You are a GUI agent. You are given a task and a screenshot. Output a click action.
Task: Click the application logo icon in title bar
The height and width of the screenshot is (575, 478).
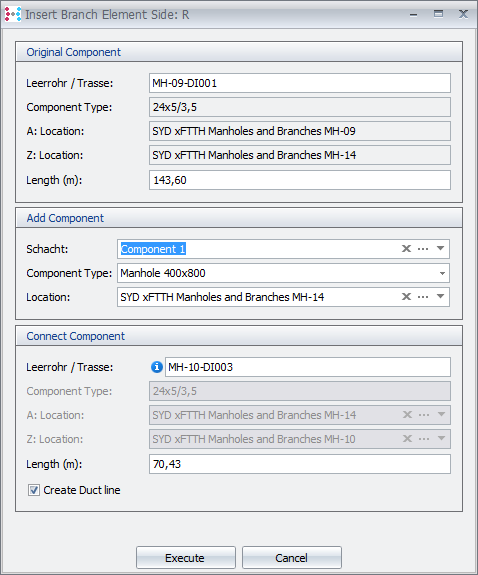[12, 14]
